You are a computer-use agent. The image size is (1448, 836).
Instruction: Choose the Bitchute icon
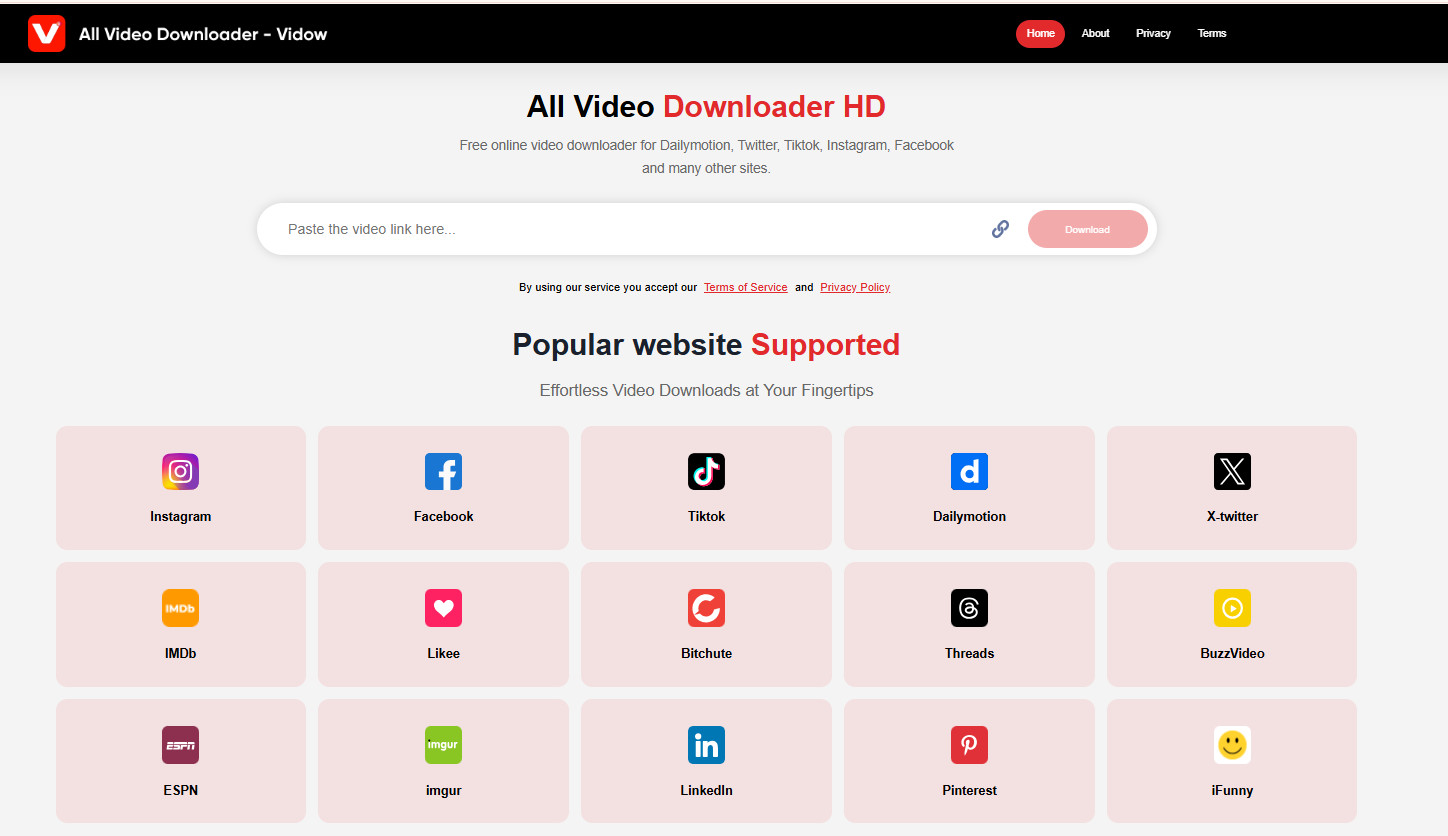tap(706, 608)
